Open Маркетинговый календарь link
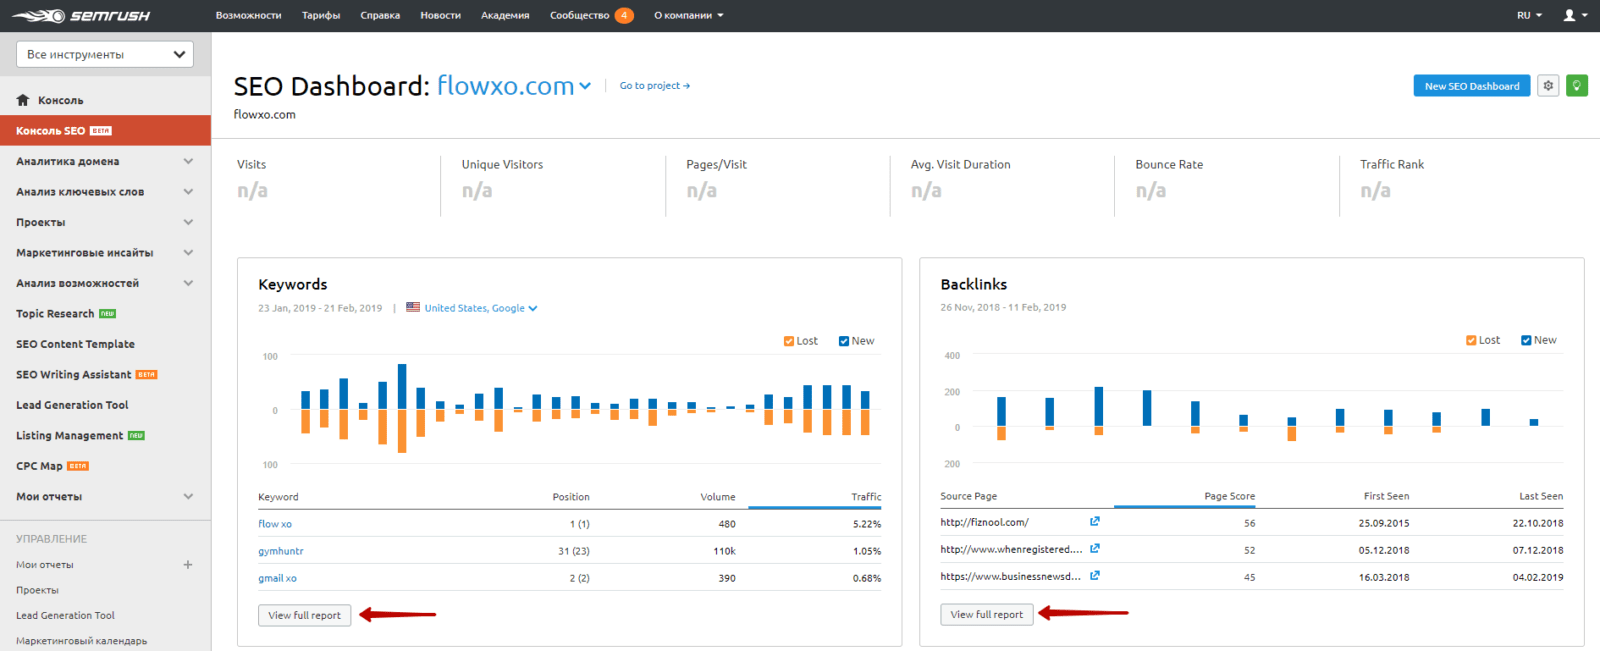This screenshot has width=1600, height=651. click(x=81, y=641)
